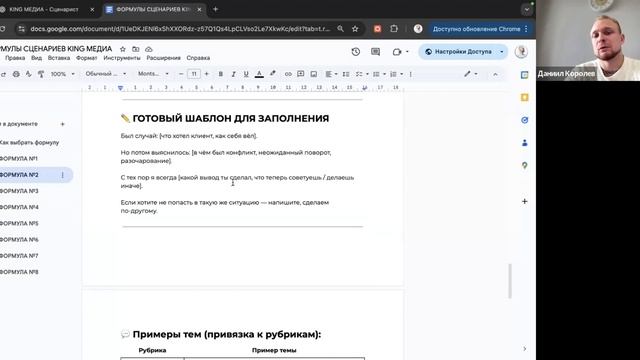640x360 pixels.
Task: Open the Chrome profile avatar
Action: point(418,29)
